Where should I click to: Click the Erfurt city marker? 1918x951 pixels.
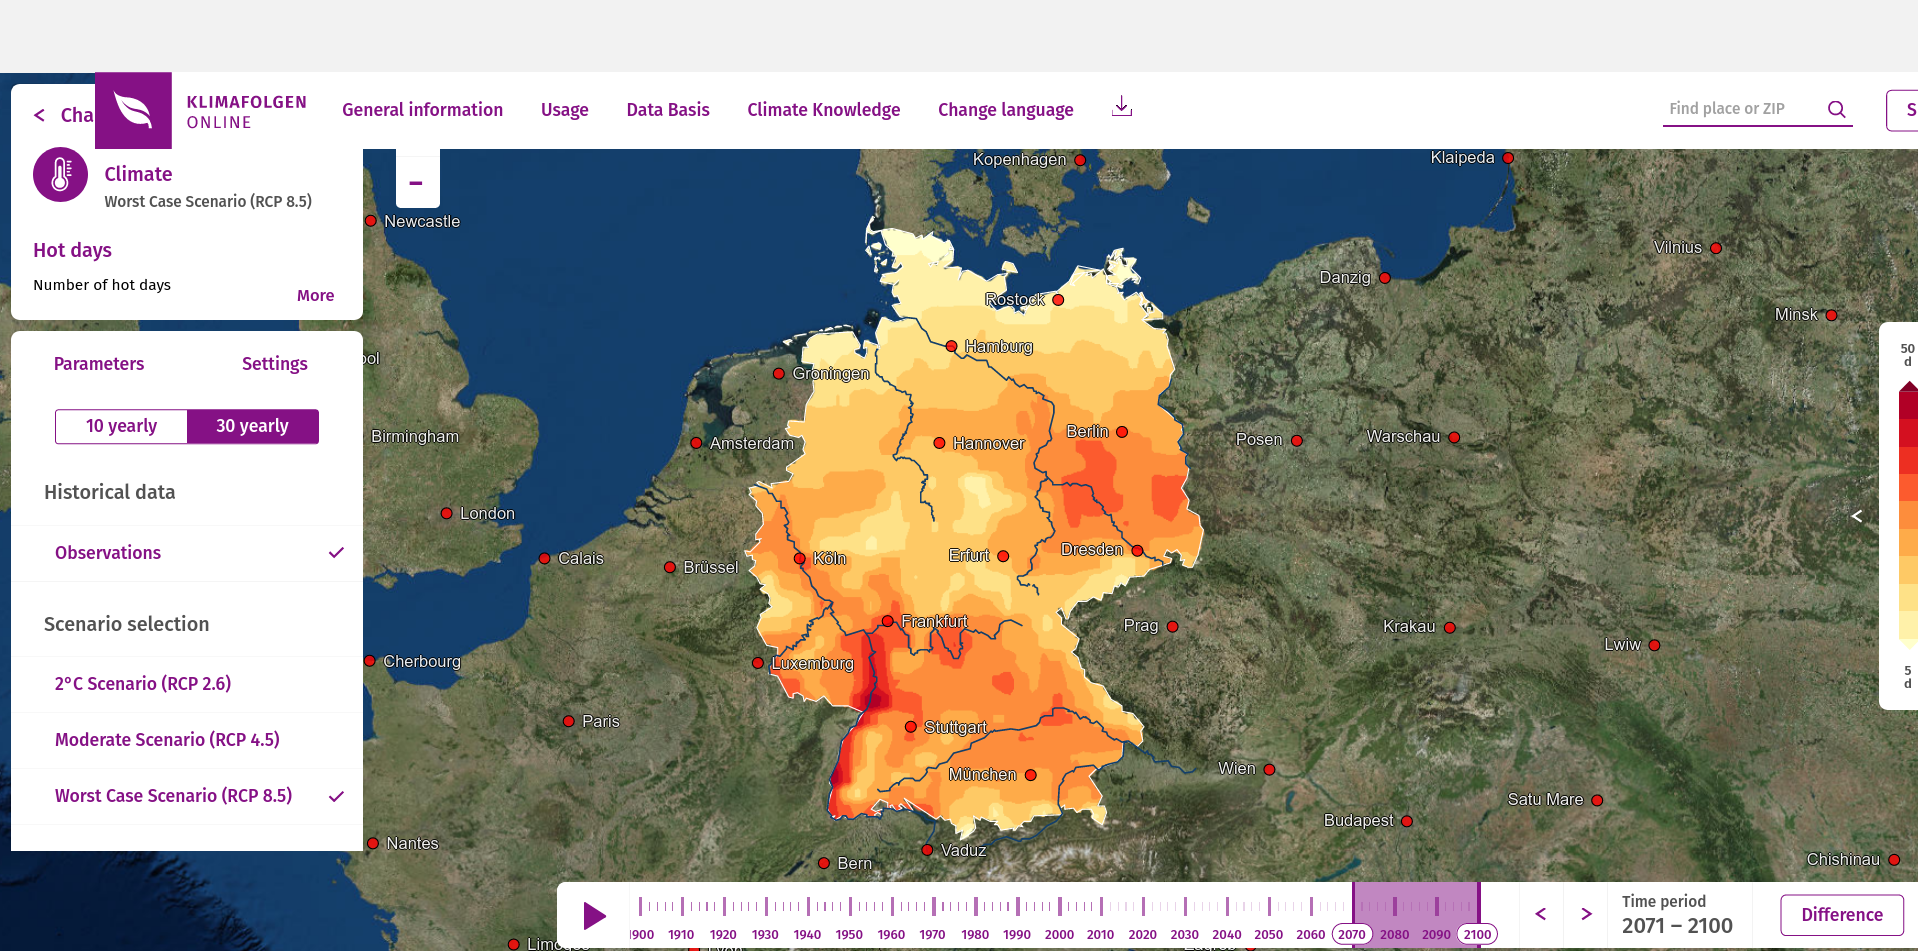pos(1003,556)
